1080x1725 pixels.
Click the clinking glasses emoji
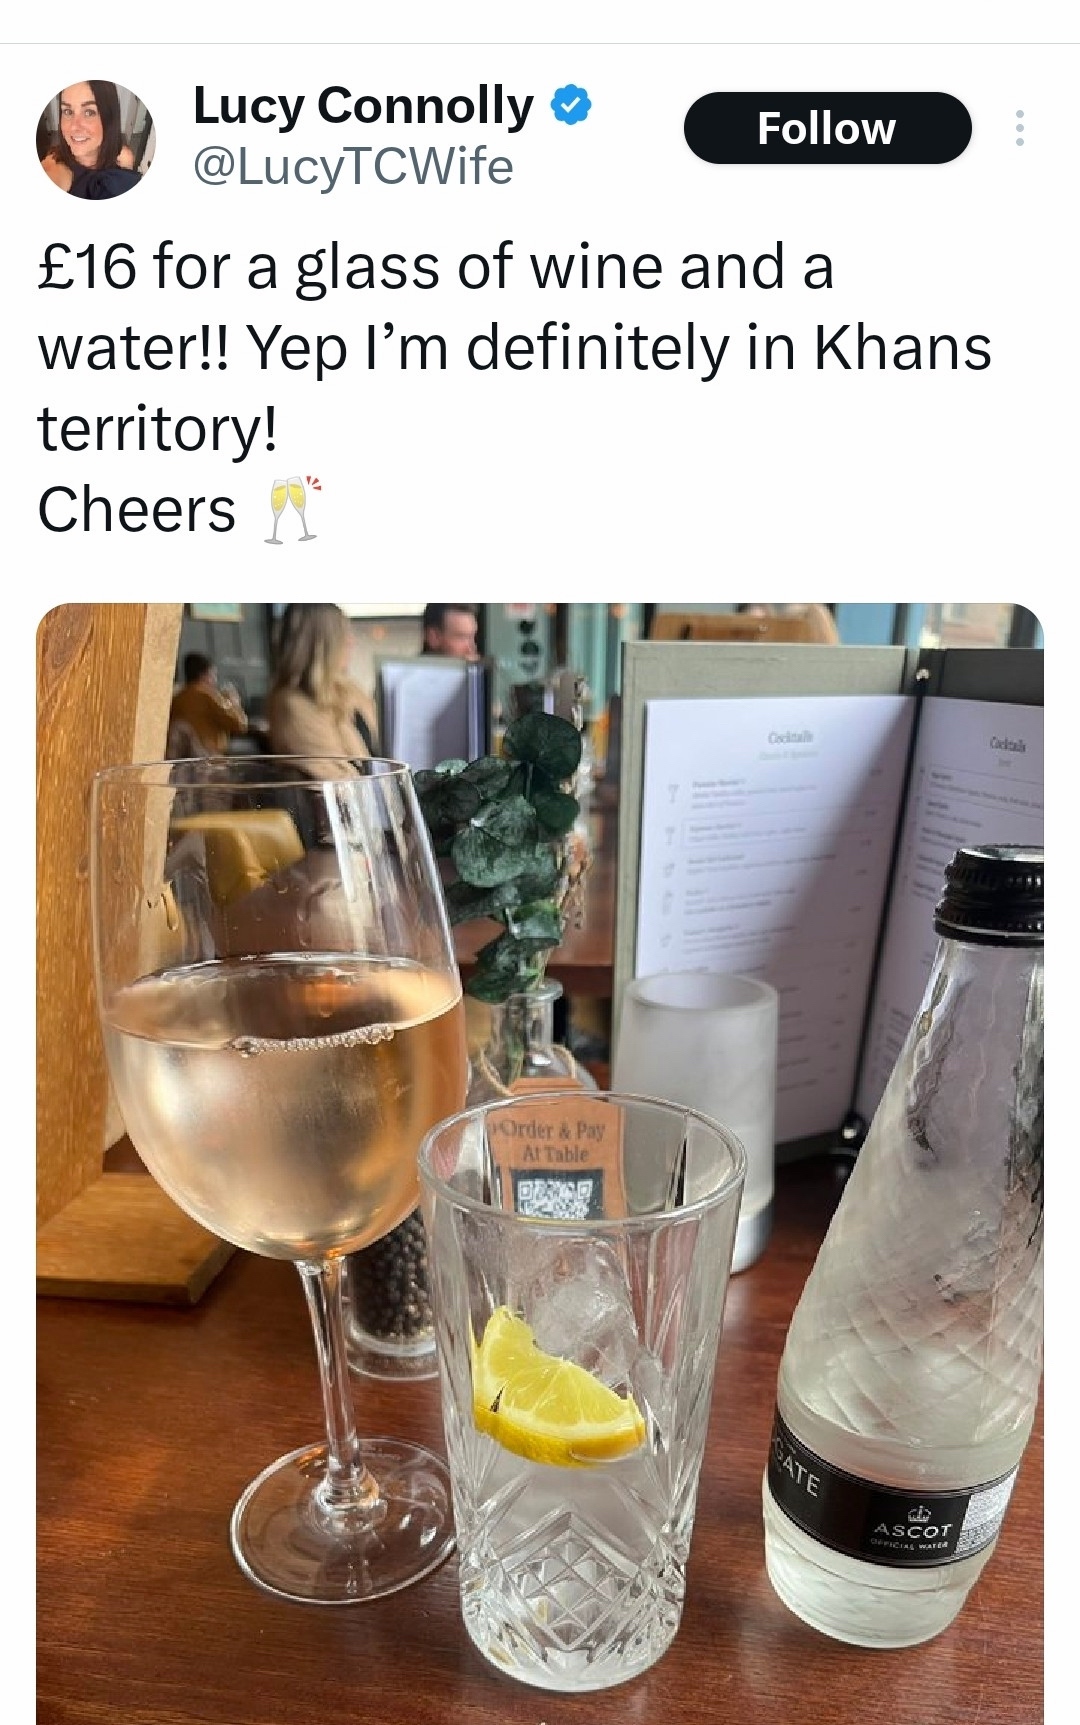[292, 510]
